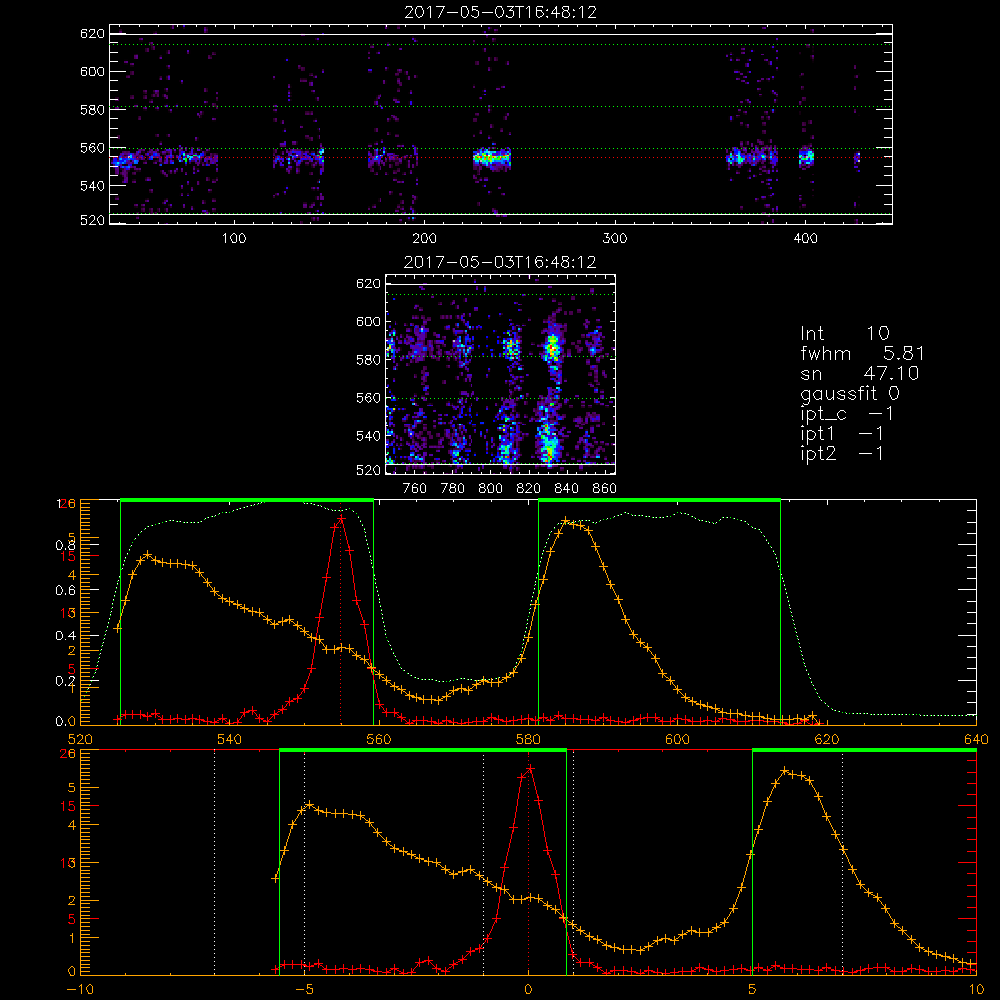Viewport: 1000px width, 1000px height.
Task: Click the top panel title 2017-05-03T16:48:12
Action: click(x=500, y=12)
